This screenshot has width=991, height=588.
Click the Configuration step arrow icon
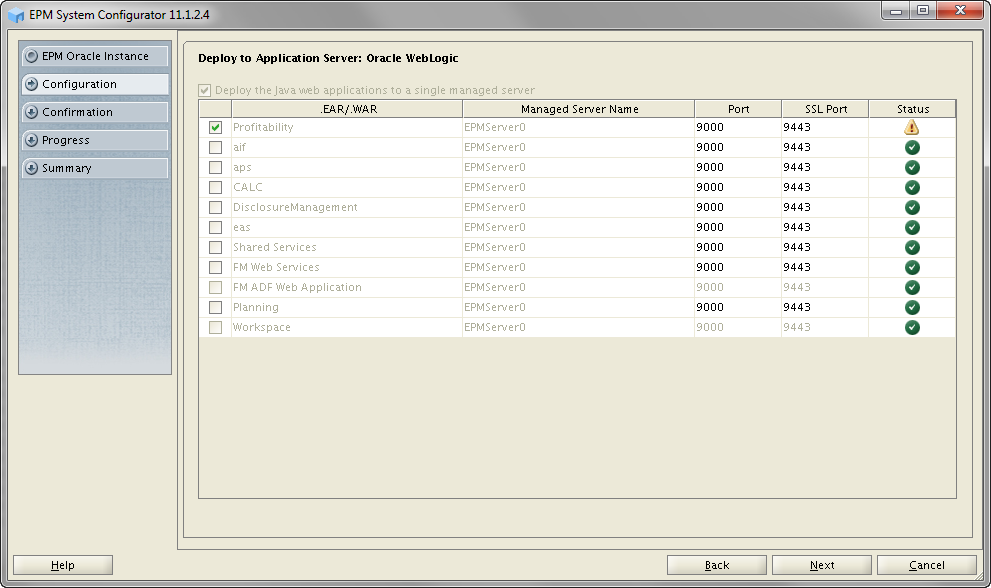(31, 84)
